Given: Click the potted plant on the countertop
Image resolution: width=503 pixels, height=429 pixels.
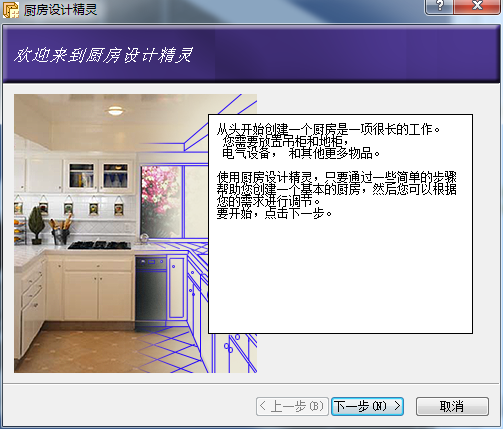Looking at the screenshot, I should pyautogui.click(x=36, y=225).
